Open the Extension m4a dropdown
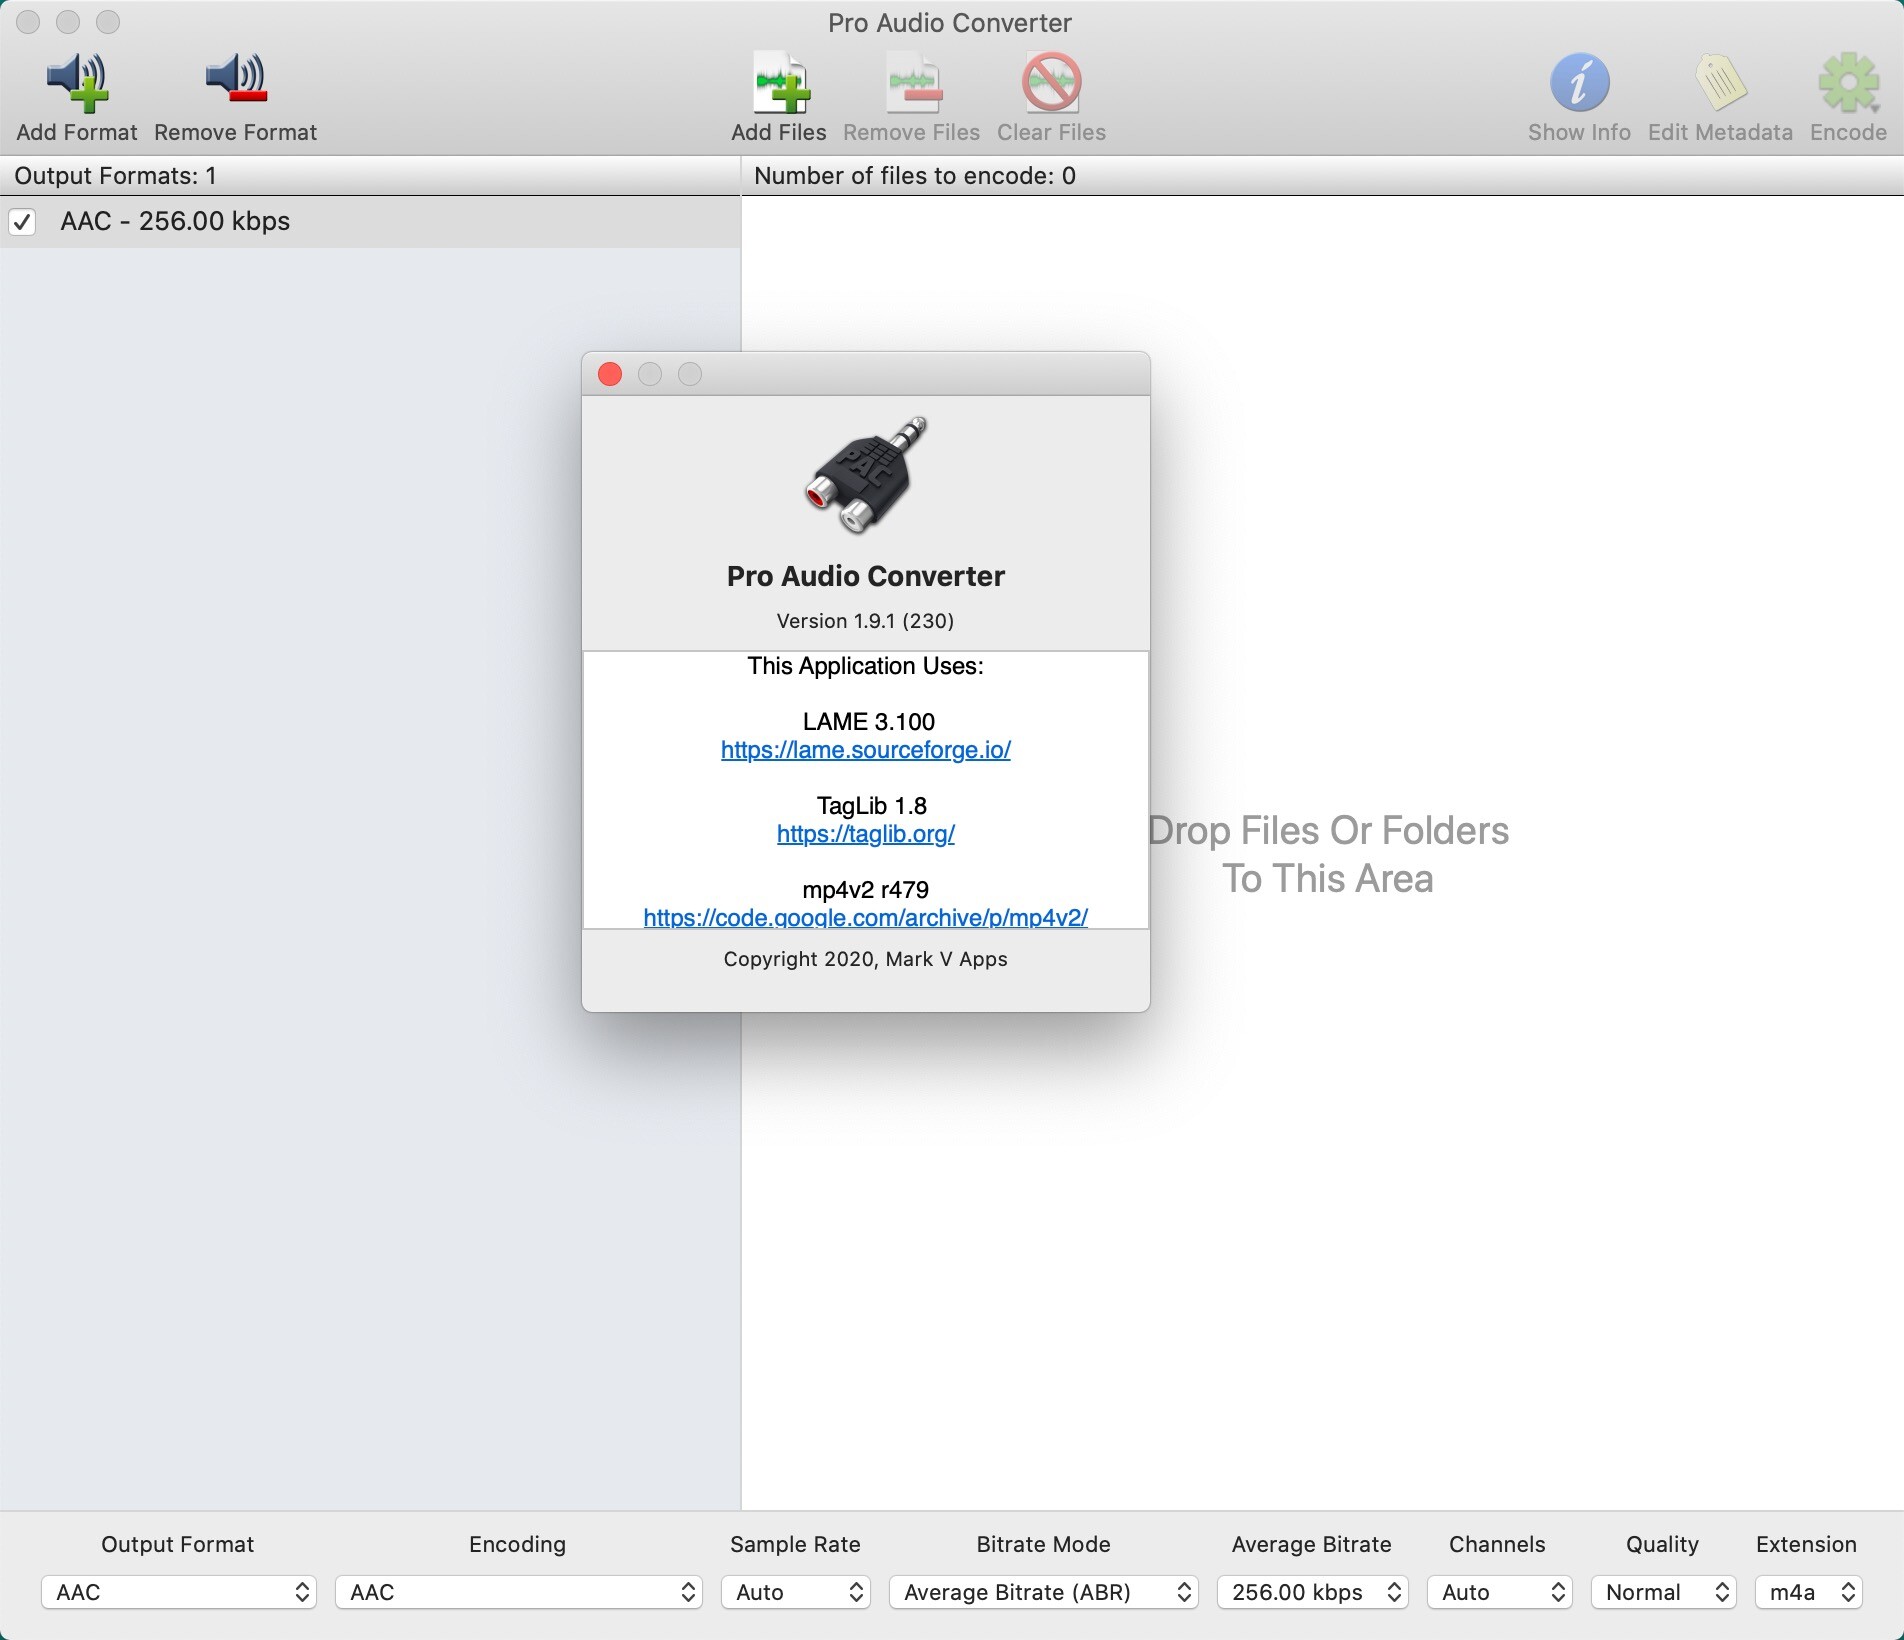This screenshot has width=1904, height=1640. (x=1808, y=1592)
